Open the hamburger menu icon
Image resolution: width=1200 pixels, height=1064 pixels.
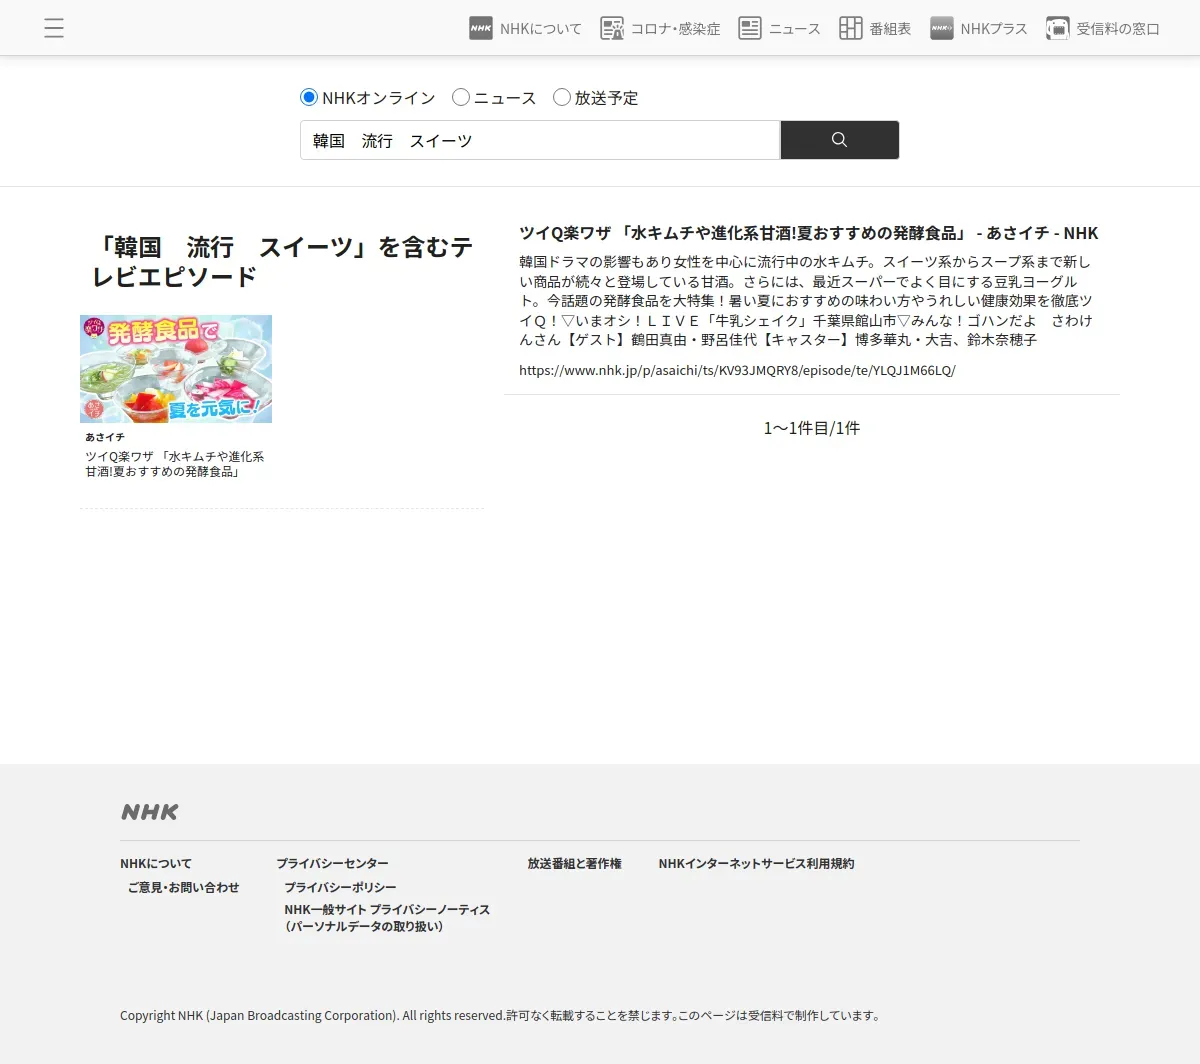point(54,28)
